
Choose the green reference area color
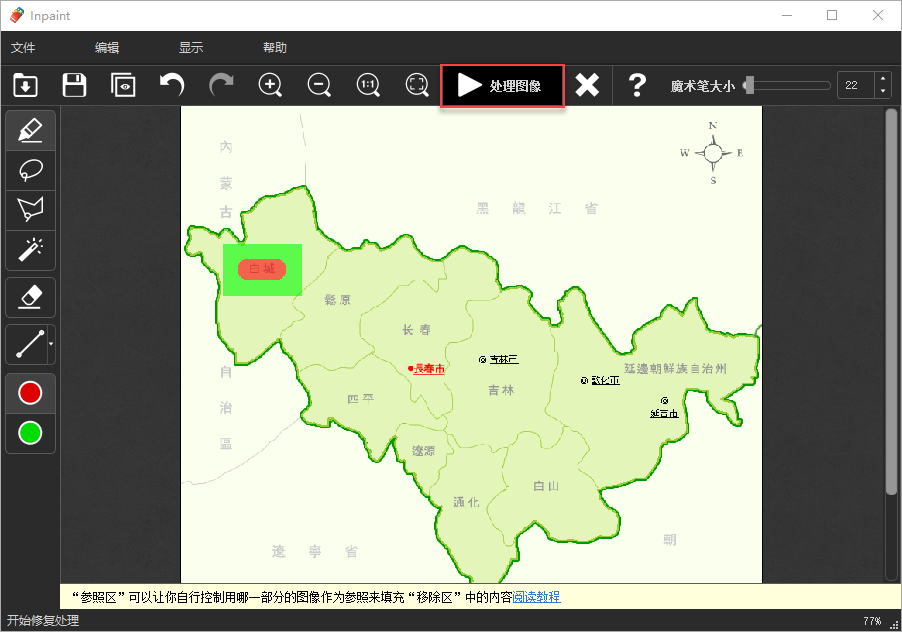coord(30,433)
